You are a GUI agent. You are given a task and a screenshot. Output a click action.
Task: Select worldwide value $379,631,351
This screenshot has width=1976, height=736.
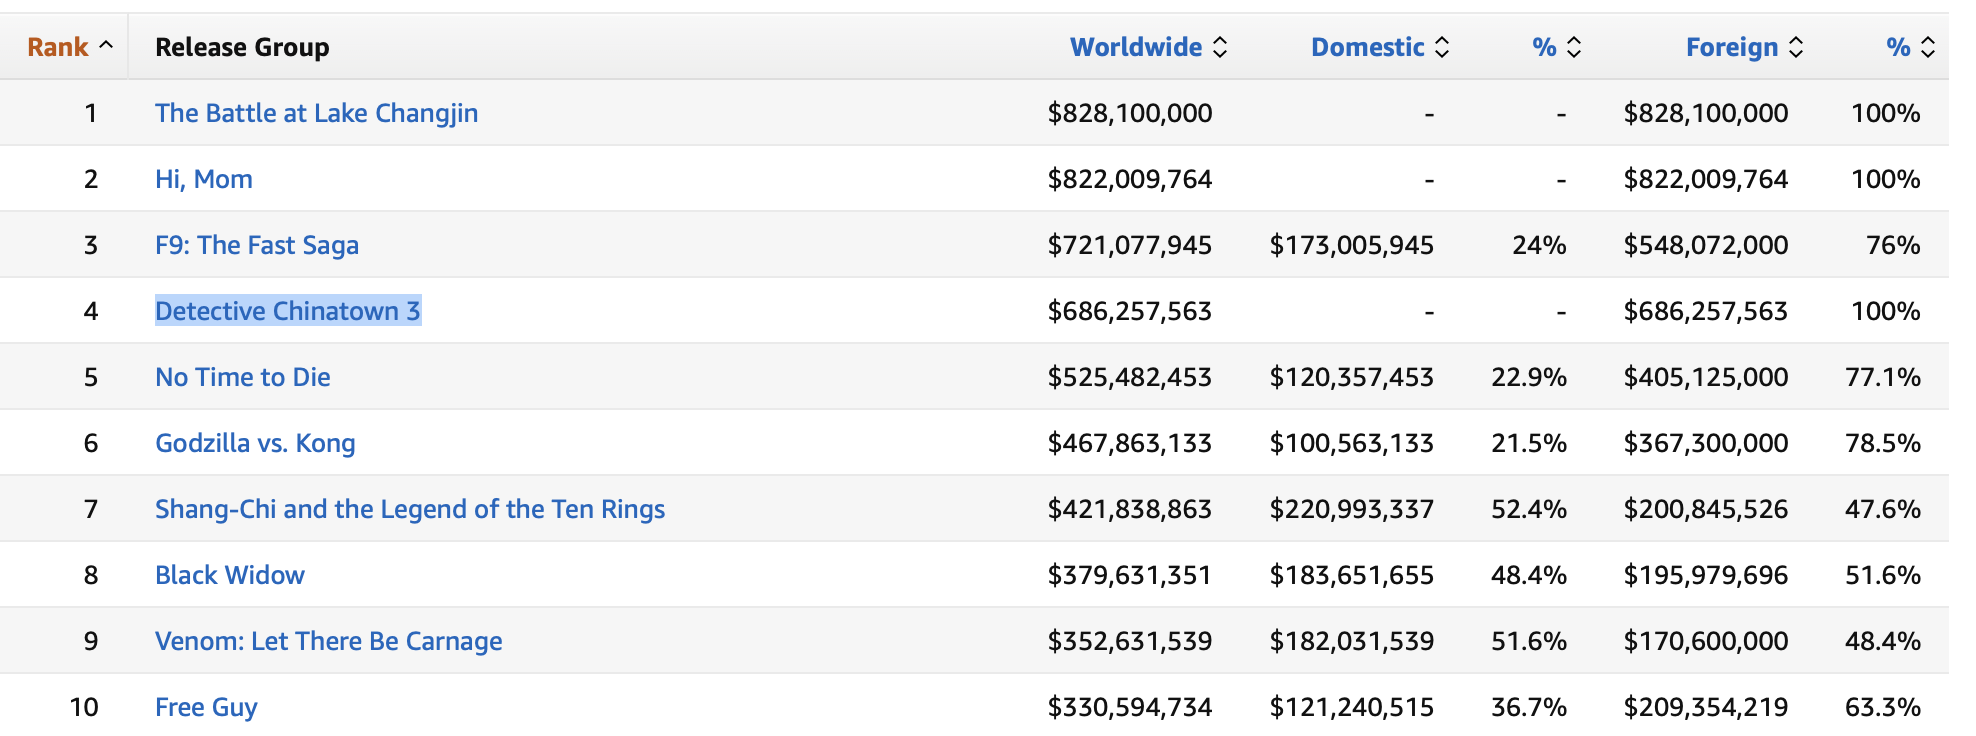[1130, 575]
